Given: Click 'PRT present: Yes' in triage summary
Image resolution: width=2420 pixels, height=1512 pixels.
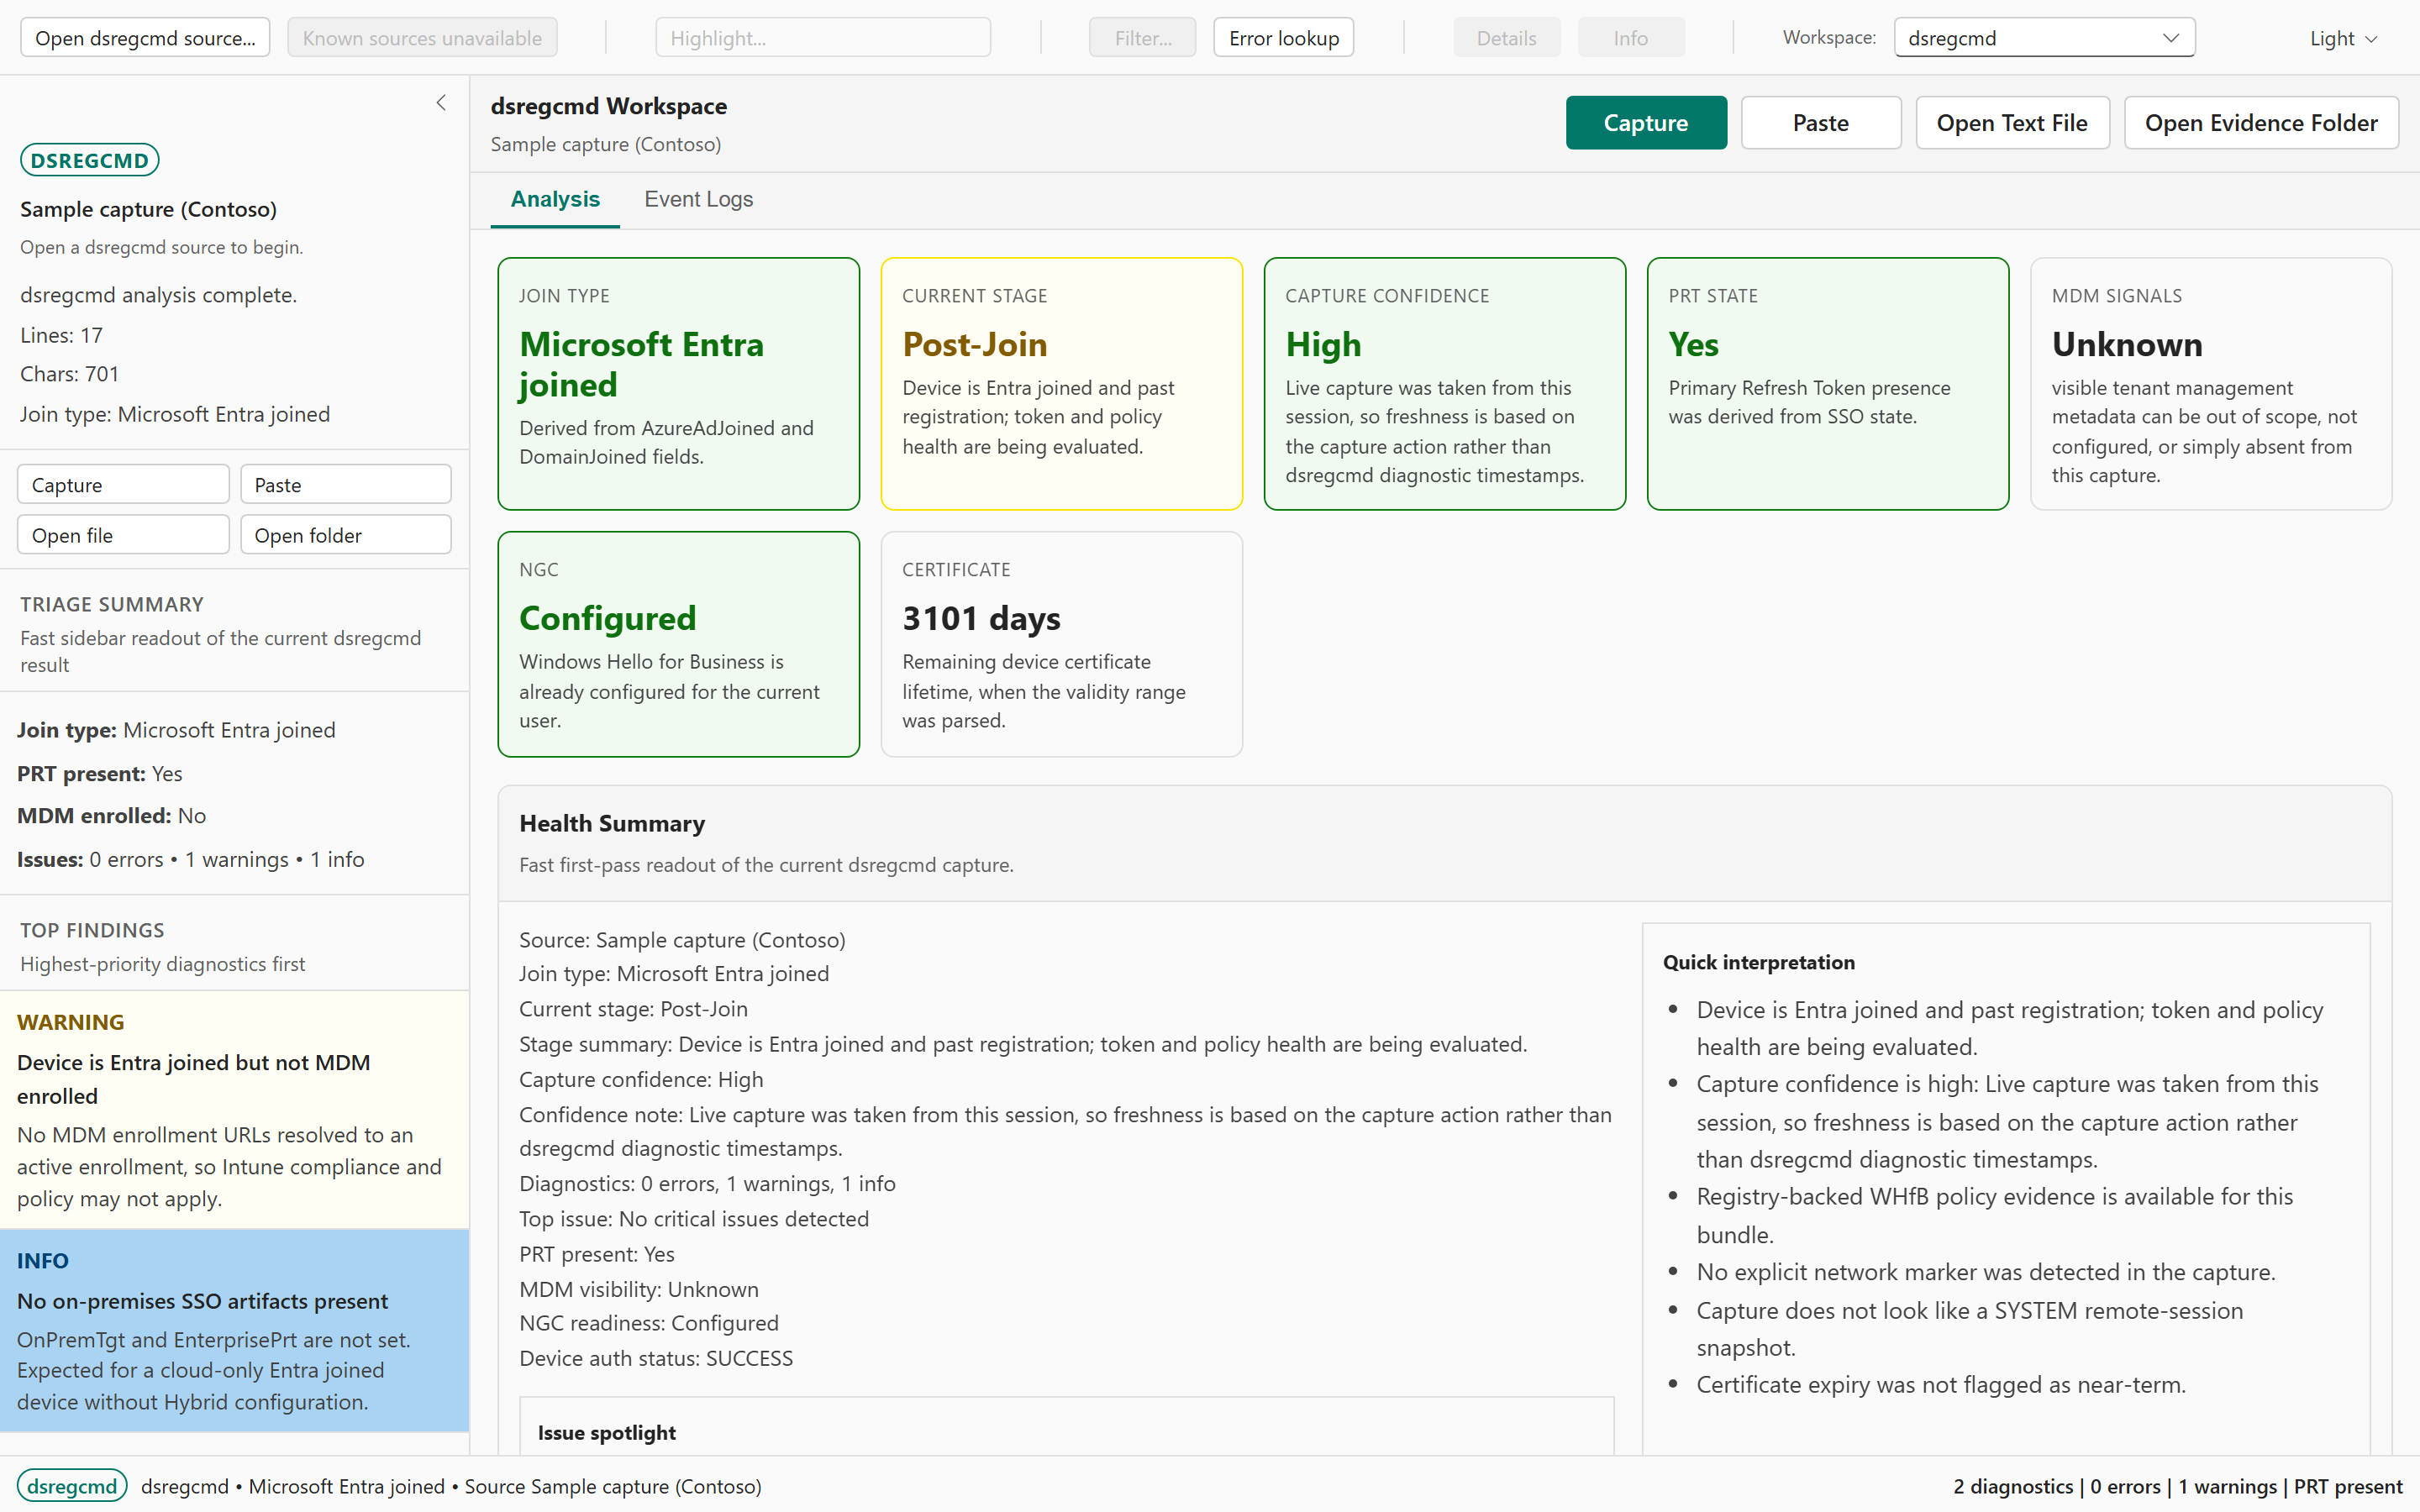Looking at the screenshot, I should tap(100, 774).
